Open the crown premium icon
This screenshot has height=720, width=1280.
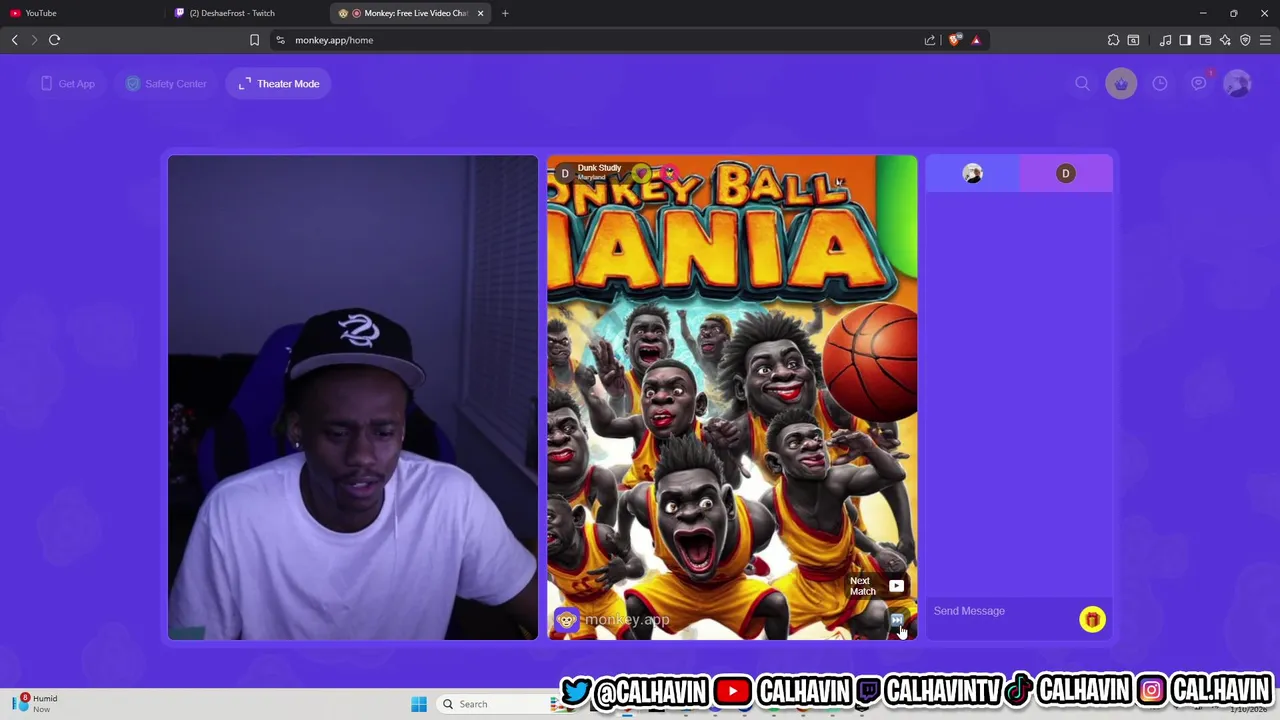click(1121, 84)
